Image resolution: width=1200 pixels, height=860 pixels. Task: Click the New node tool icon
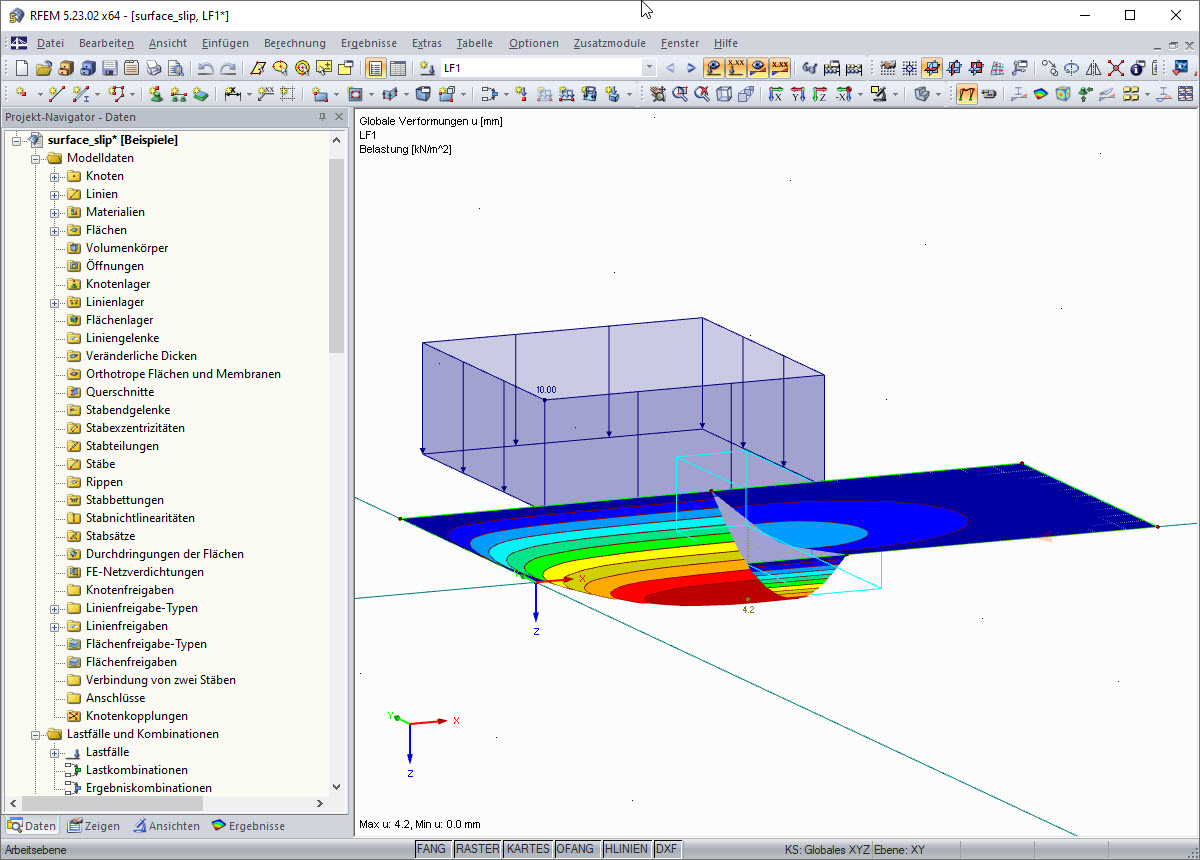[x=21, y=93]
